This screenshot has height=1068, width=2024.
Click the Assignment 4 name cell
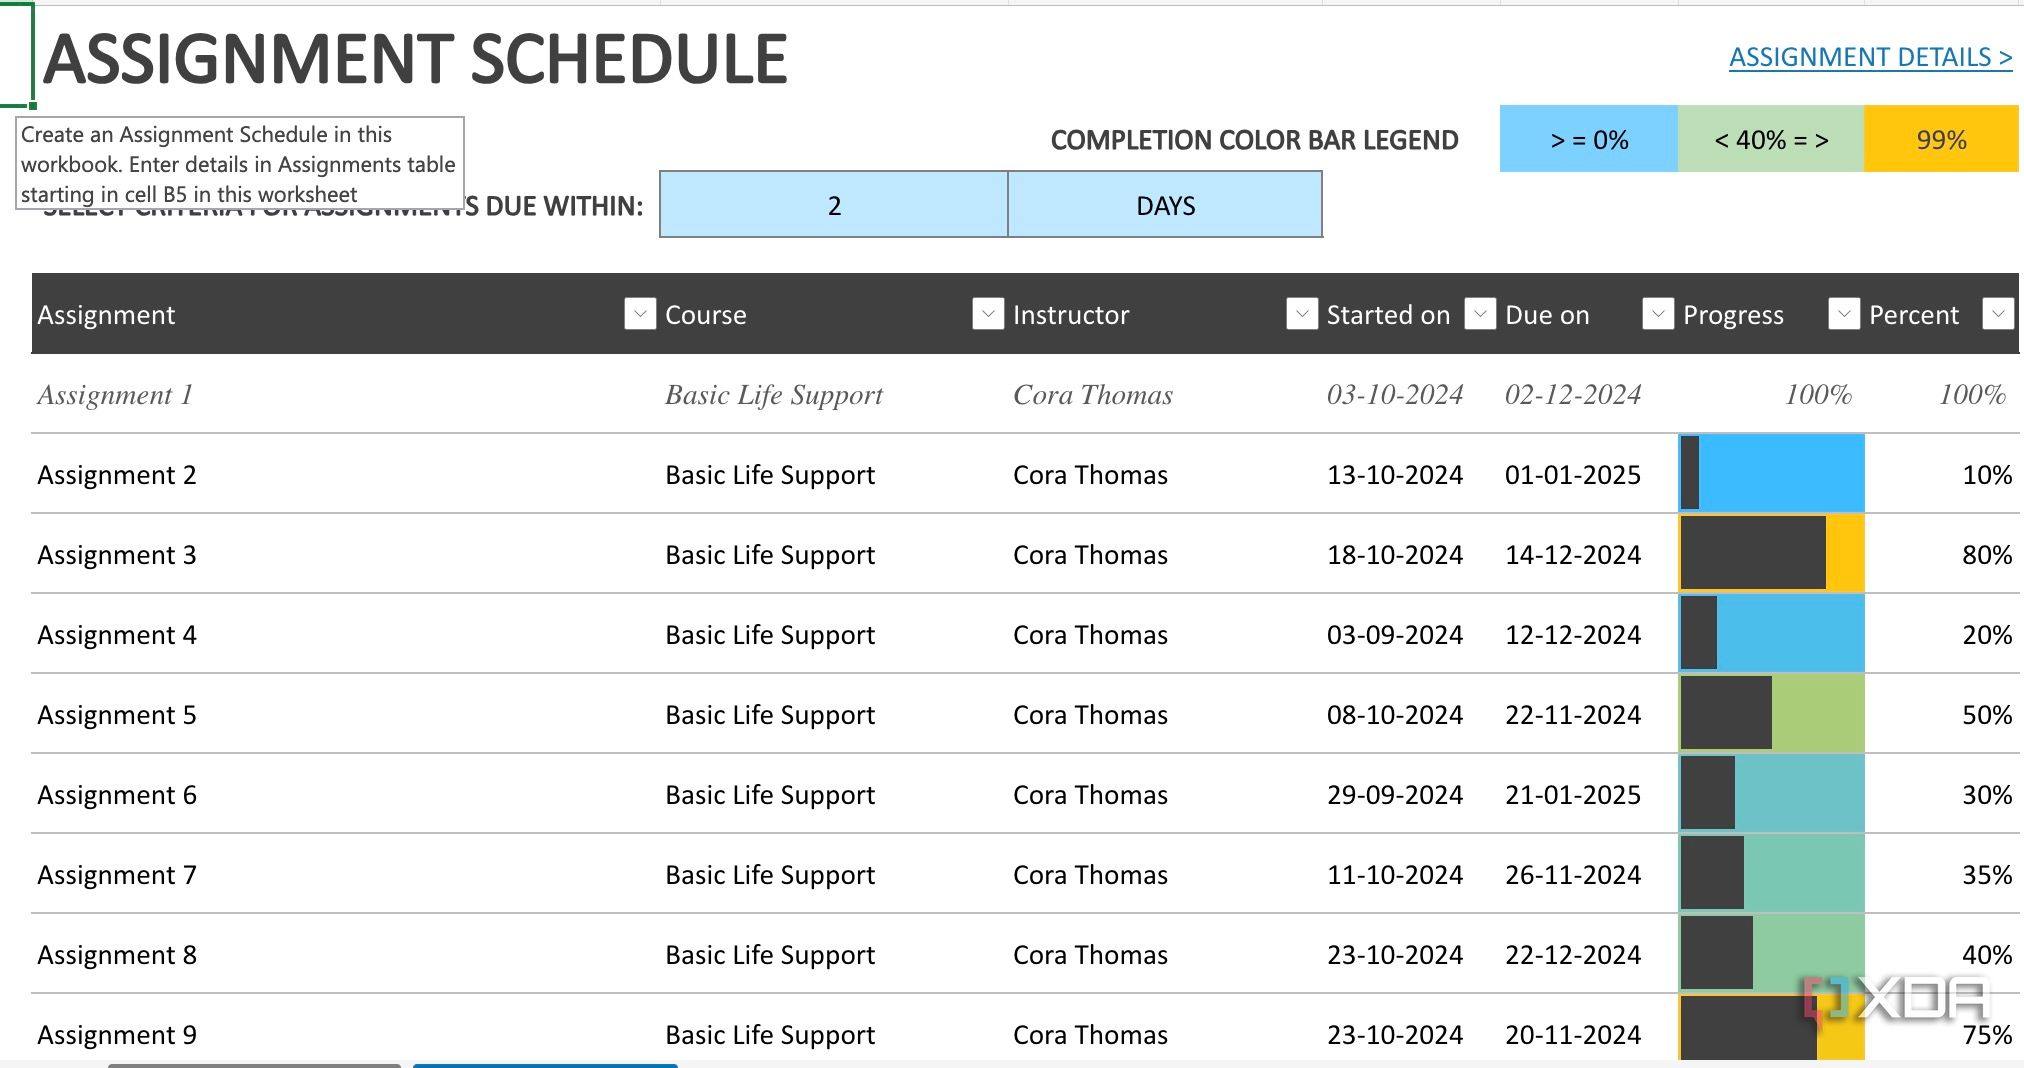117,635
